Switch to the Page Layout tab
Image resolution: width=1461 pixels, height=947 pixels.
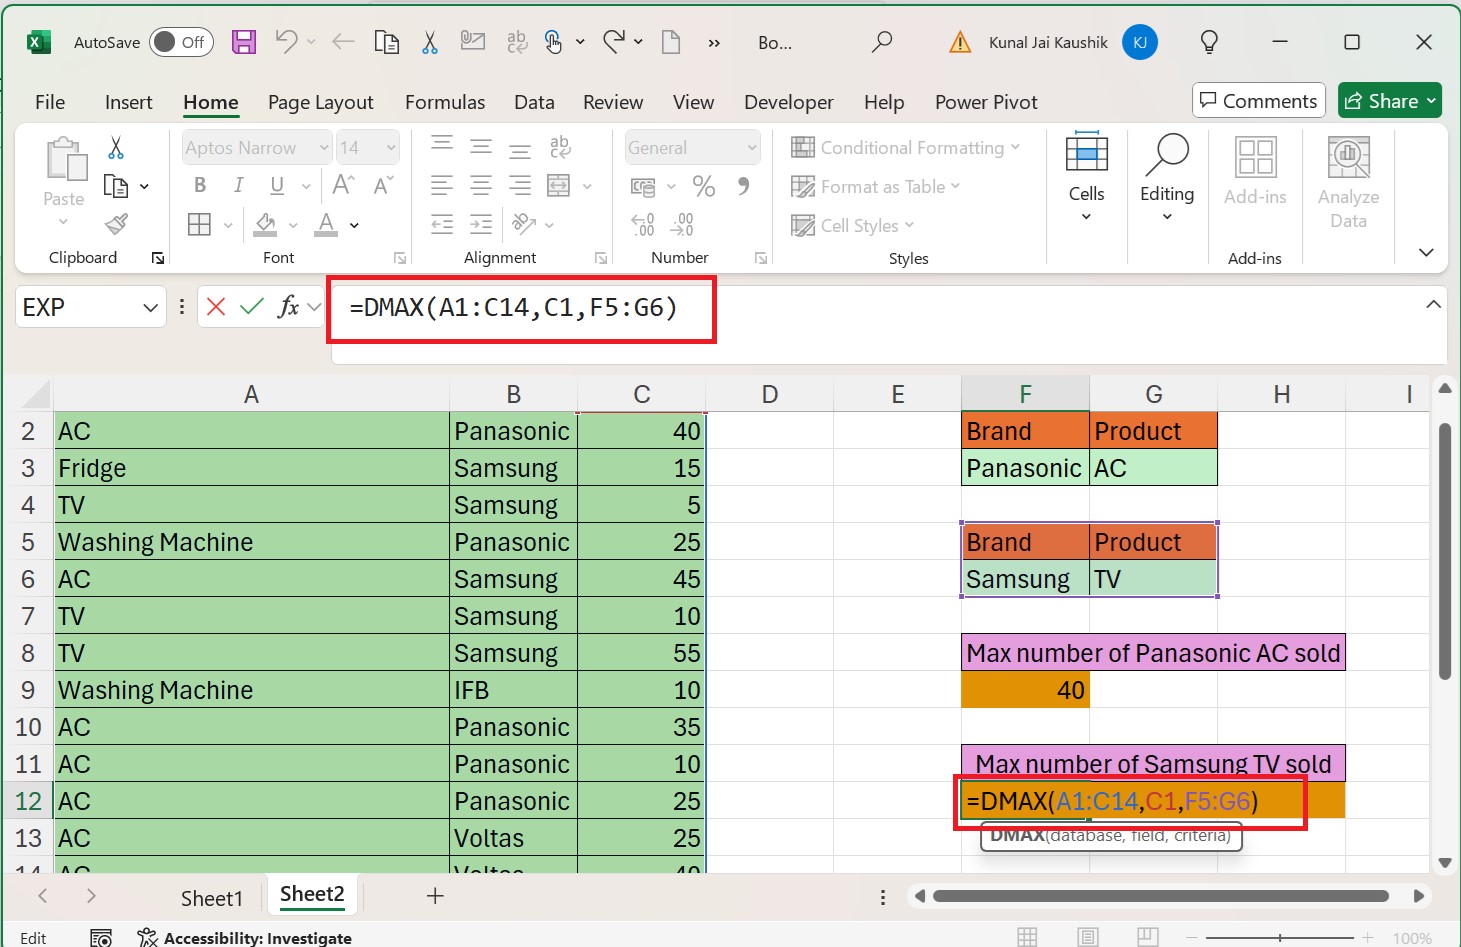pos(321,102)
